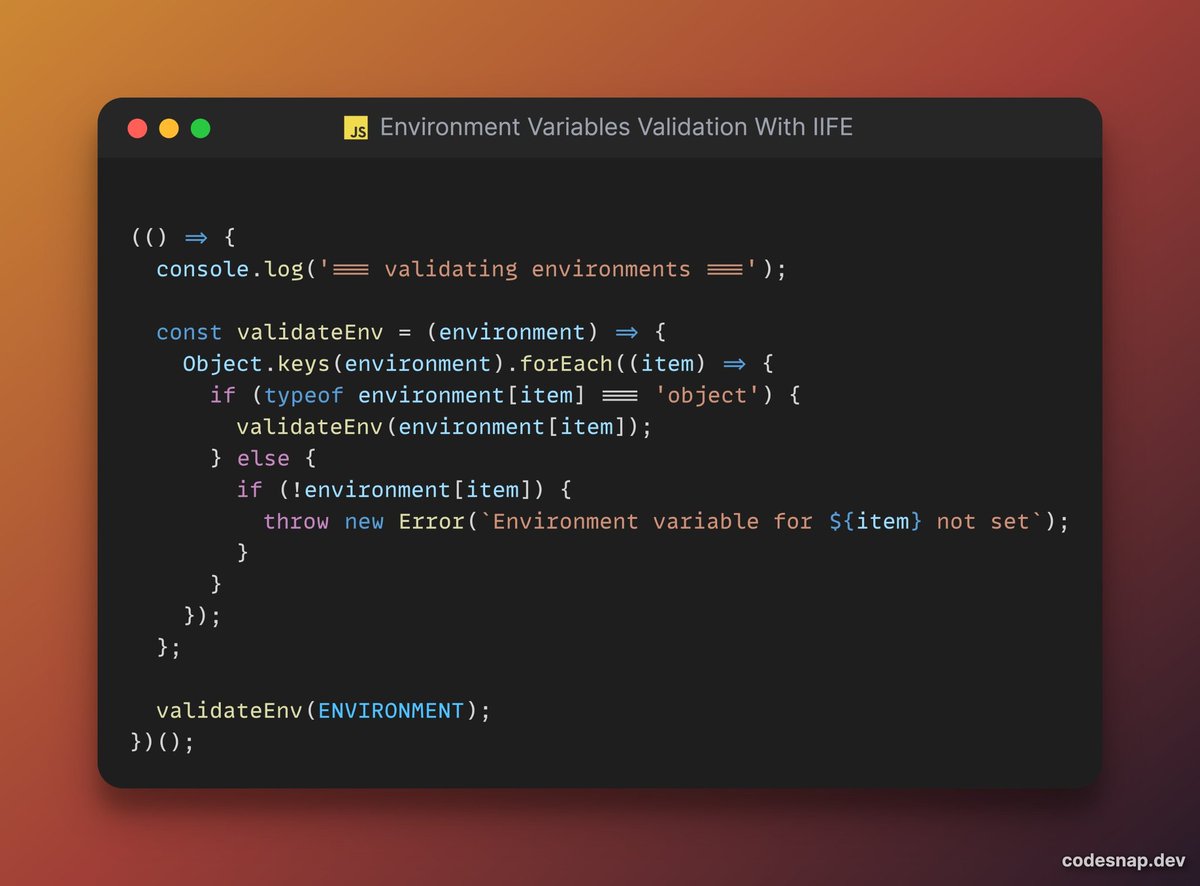Click the closing '})();' line

162,742
